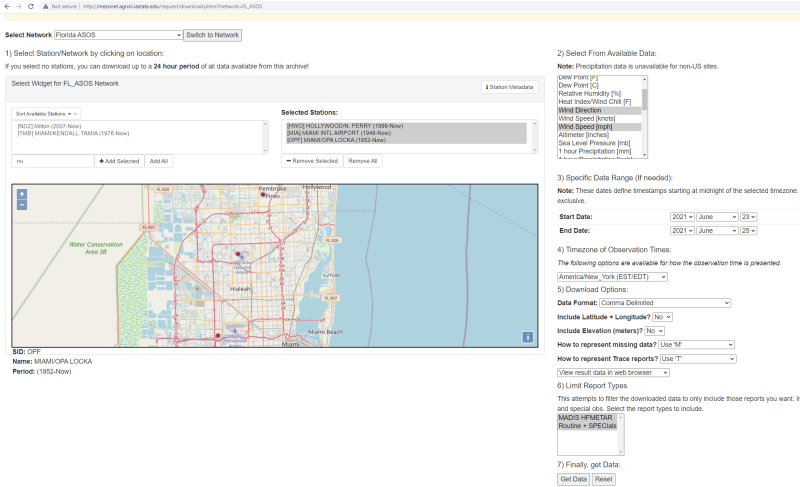The width and height of the screenshot is (800, 487).
Task: Open missing data representation dropdown
Action: [696, 345]
